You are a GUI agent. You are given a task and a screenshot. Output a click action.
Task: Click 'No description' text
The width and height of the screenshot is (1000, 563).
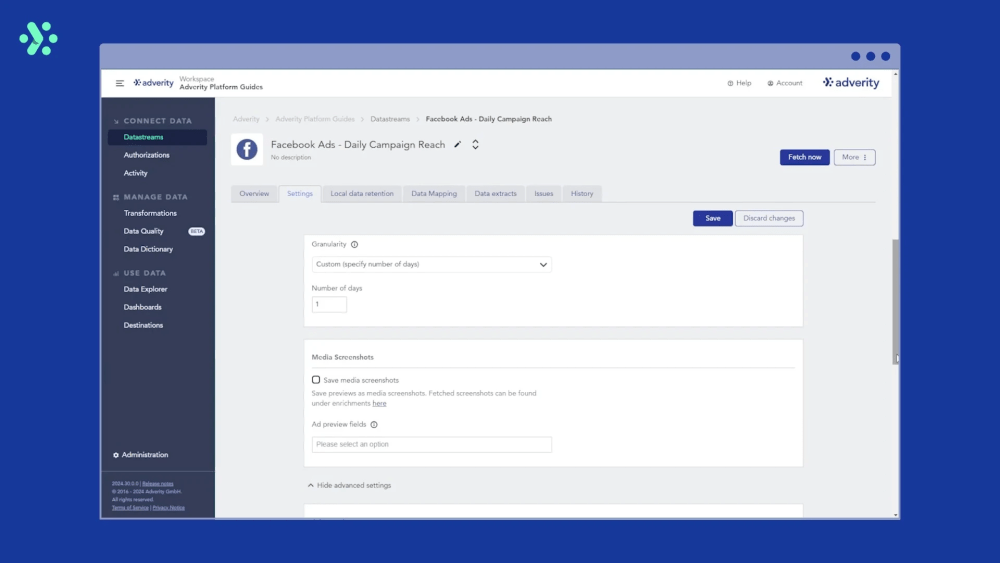[291, 157]
